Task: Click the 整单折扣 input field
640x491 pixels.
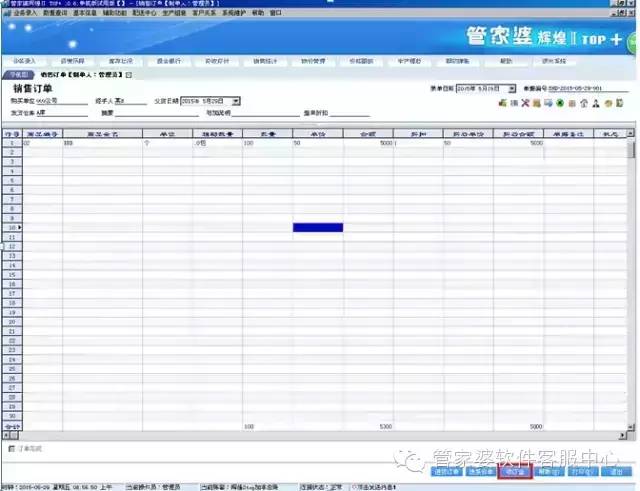Action: (349, 113)
